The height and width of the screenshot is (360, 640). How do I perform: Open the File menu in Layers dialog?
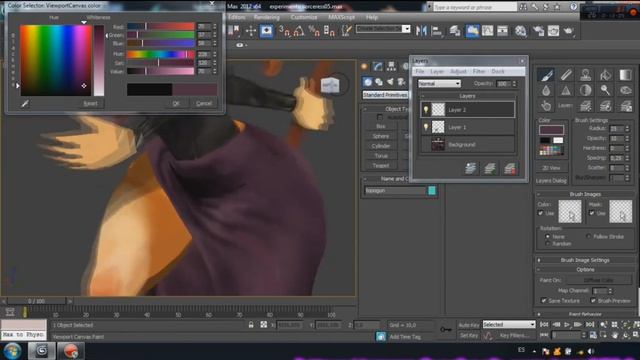[420, 71]
